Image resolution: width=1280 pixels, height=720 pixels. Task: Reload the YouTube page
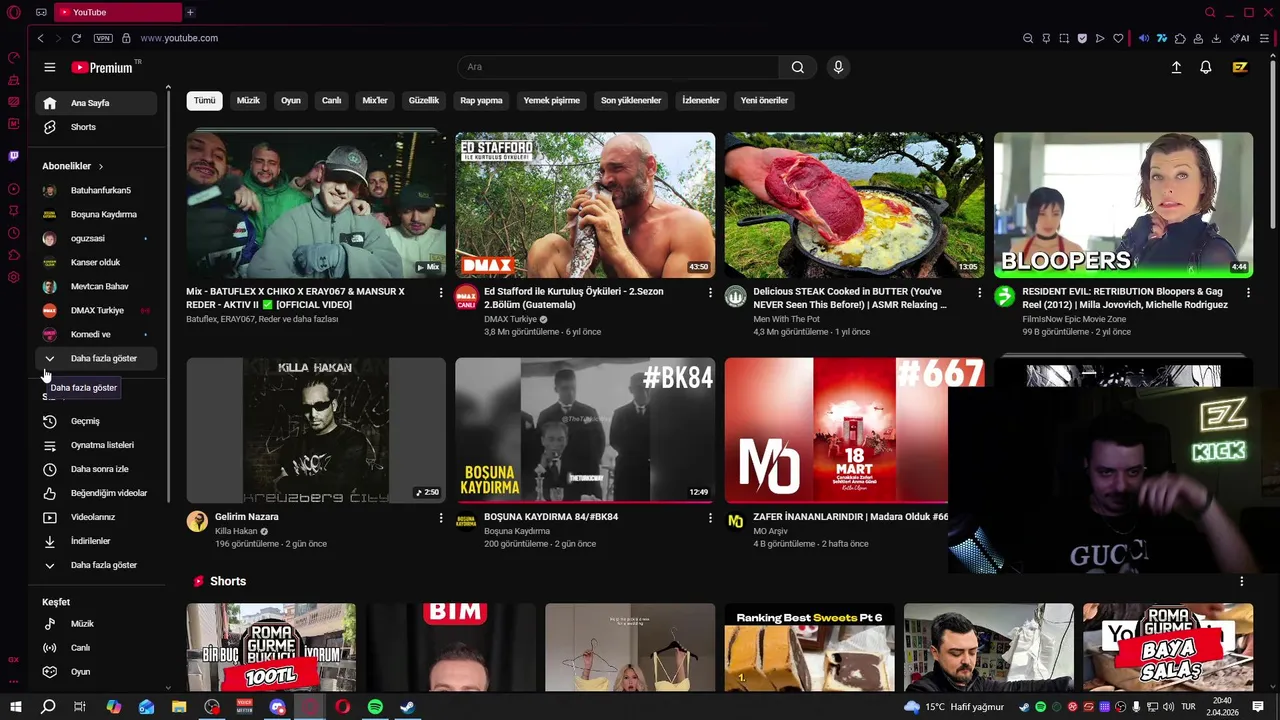tap(76, 38)
